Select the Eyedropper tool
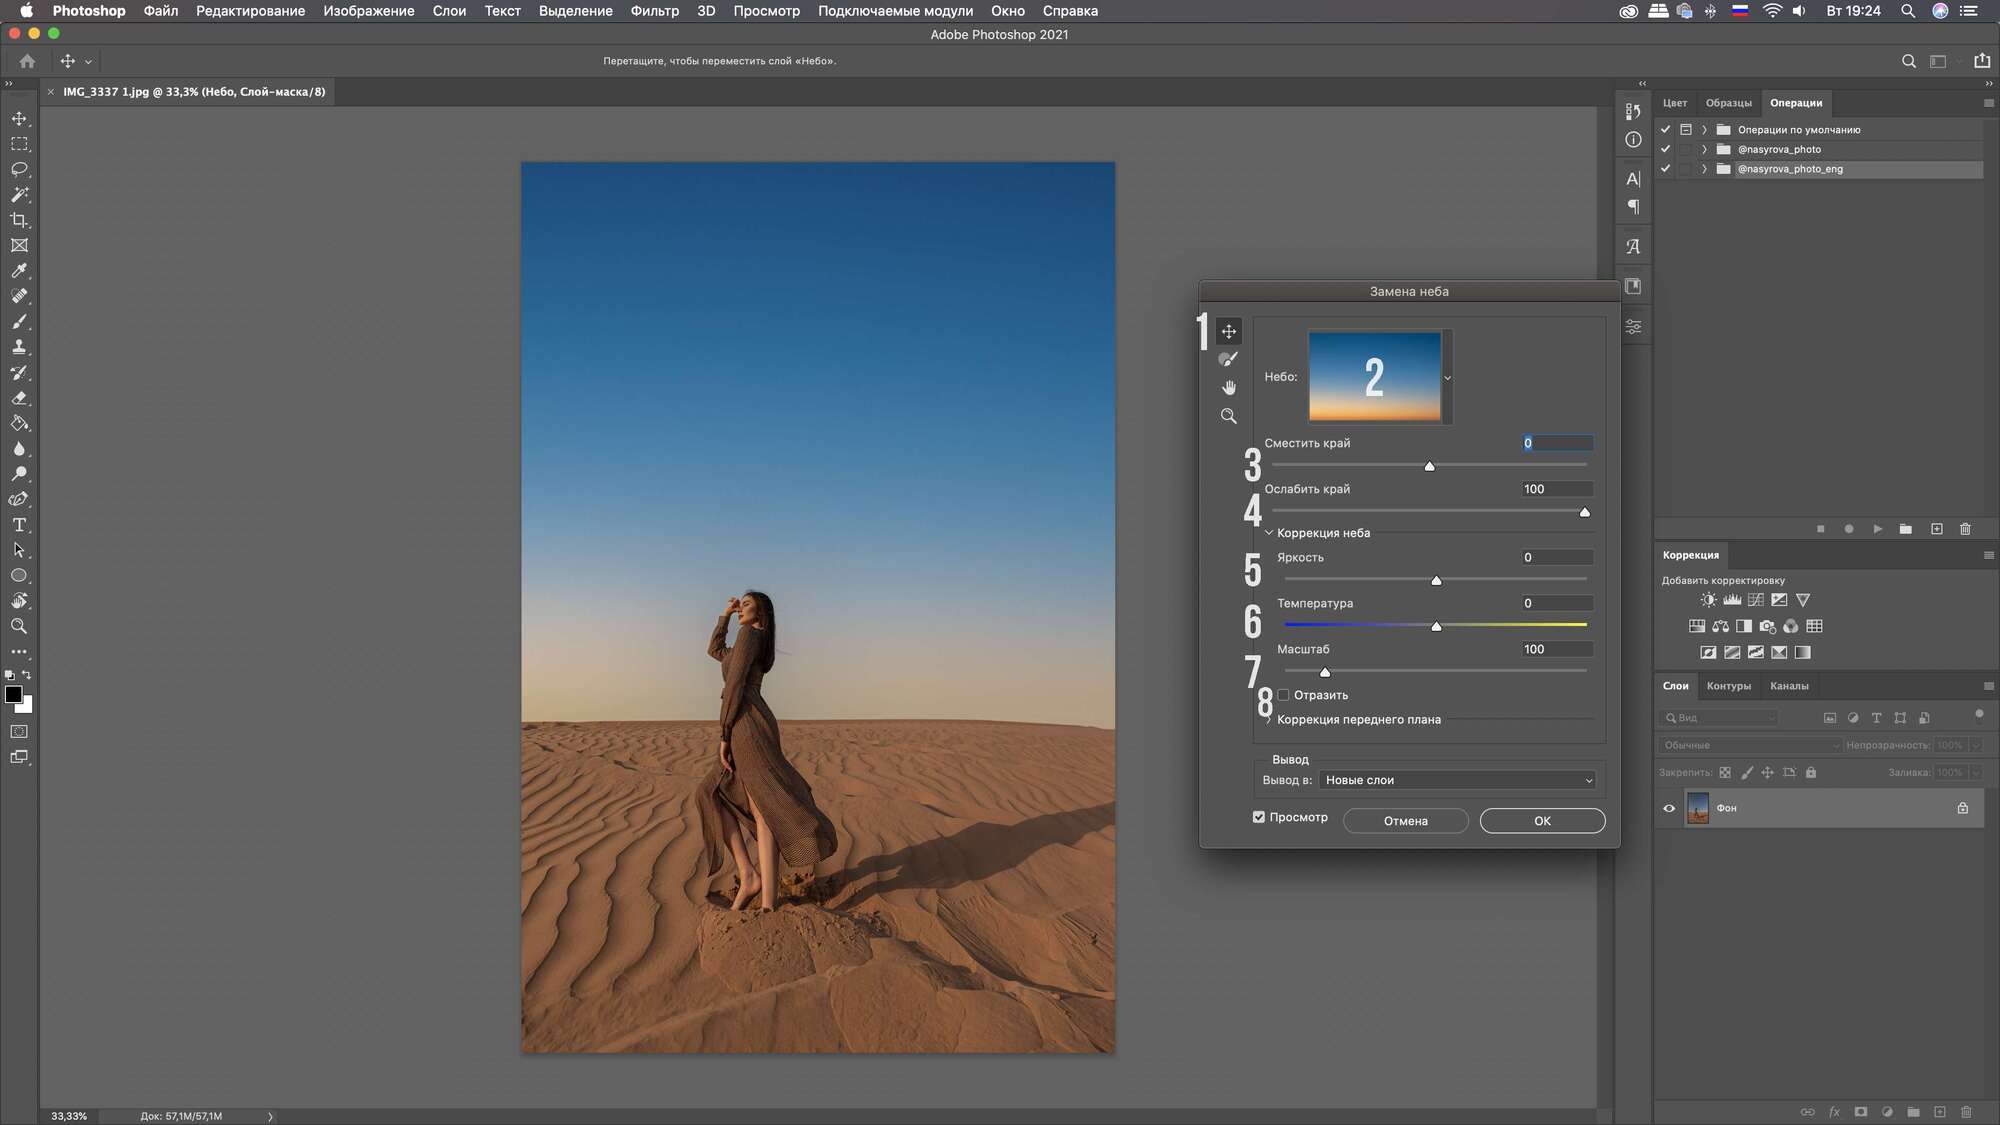 click(x=19, y=271)
